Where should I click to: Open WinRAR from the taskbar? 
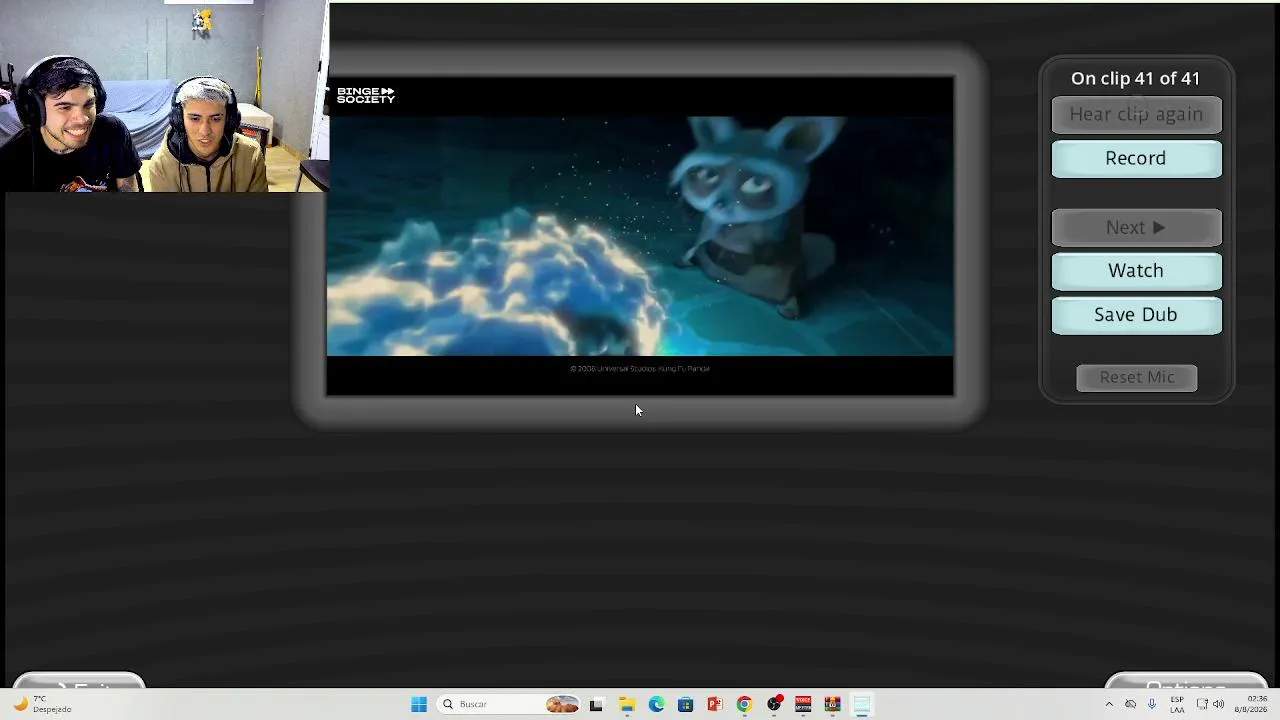[x=832, y=704]
